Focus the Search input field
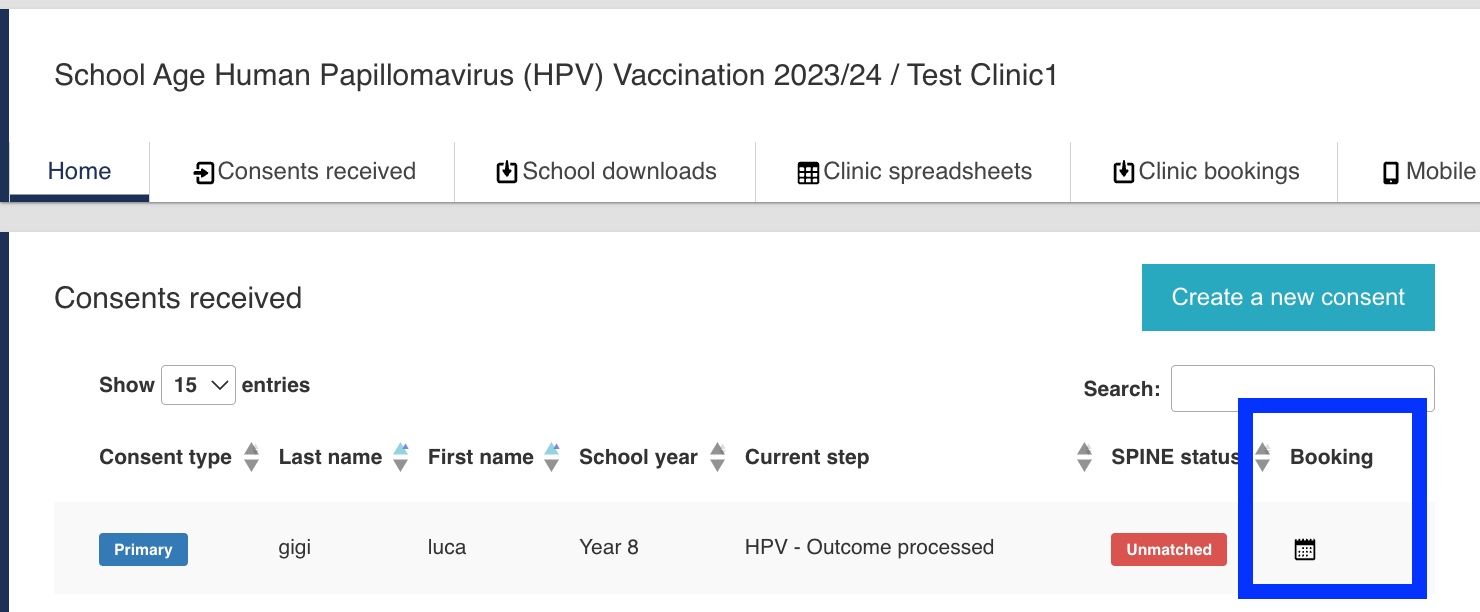 pos(1302,388)
